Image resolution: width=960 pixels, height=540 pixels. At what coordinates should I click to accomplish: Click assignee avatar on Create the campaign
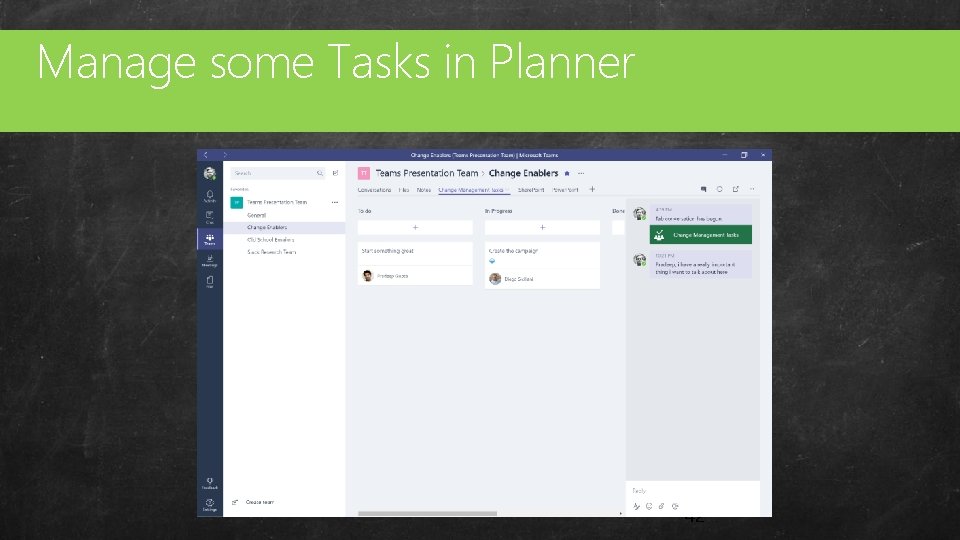pyautogui.click(x=495, y=279)
